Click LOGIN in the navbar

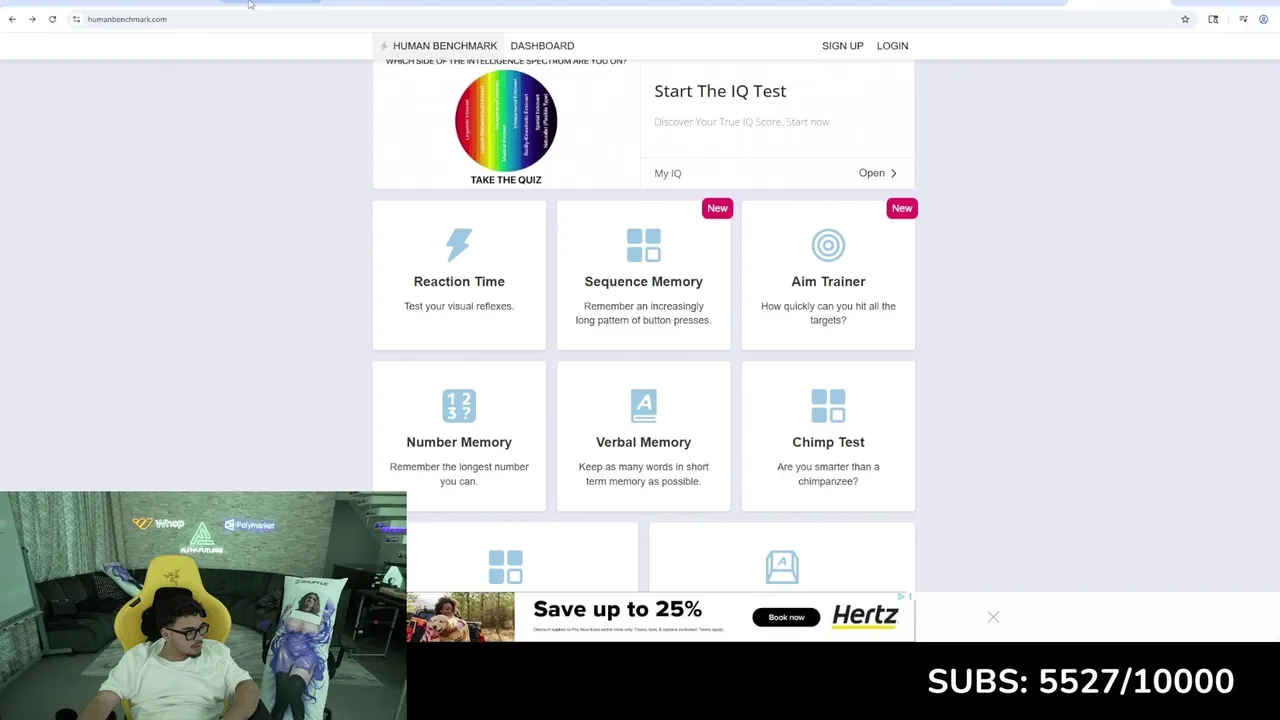coord(892,46)
